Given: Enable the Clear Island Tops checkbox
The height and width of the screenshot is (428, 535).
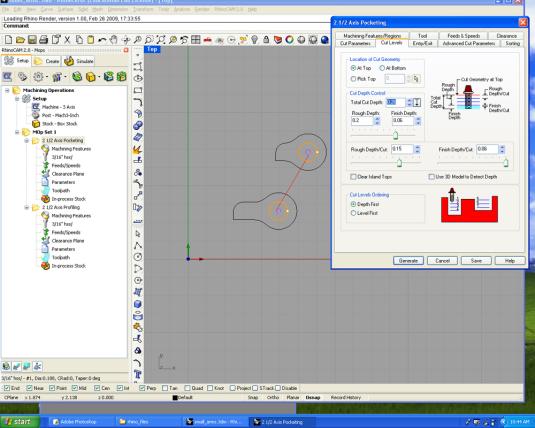Looking at the screenshot, I should click(x=353, y=177).
